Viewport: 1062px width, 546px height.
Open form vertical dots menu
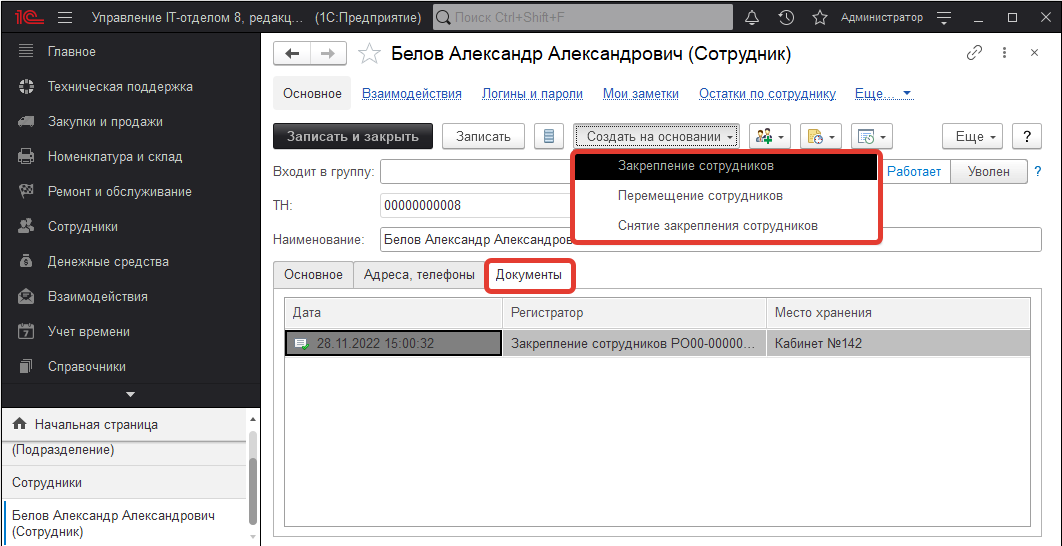click(1004, 53)
